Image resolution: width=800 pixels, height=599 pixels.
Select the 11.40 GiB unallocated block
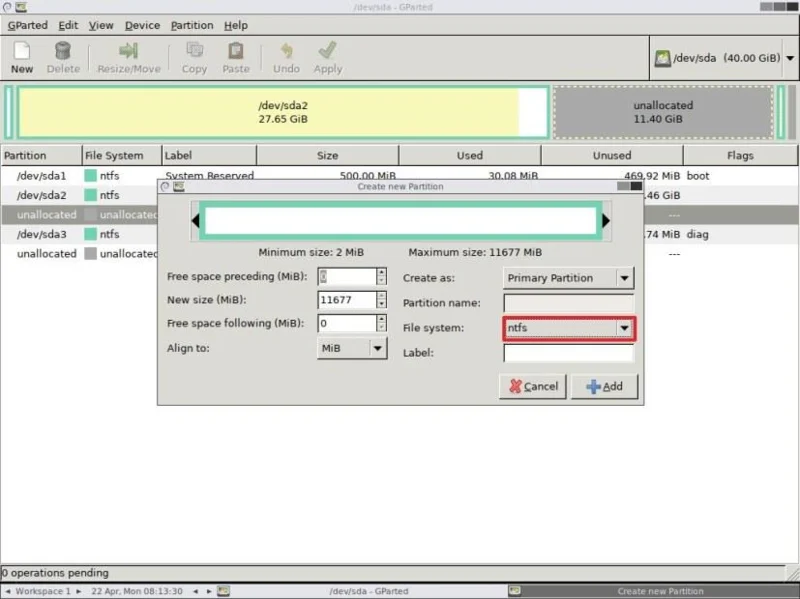[663, 112]
